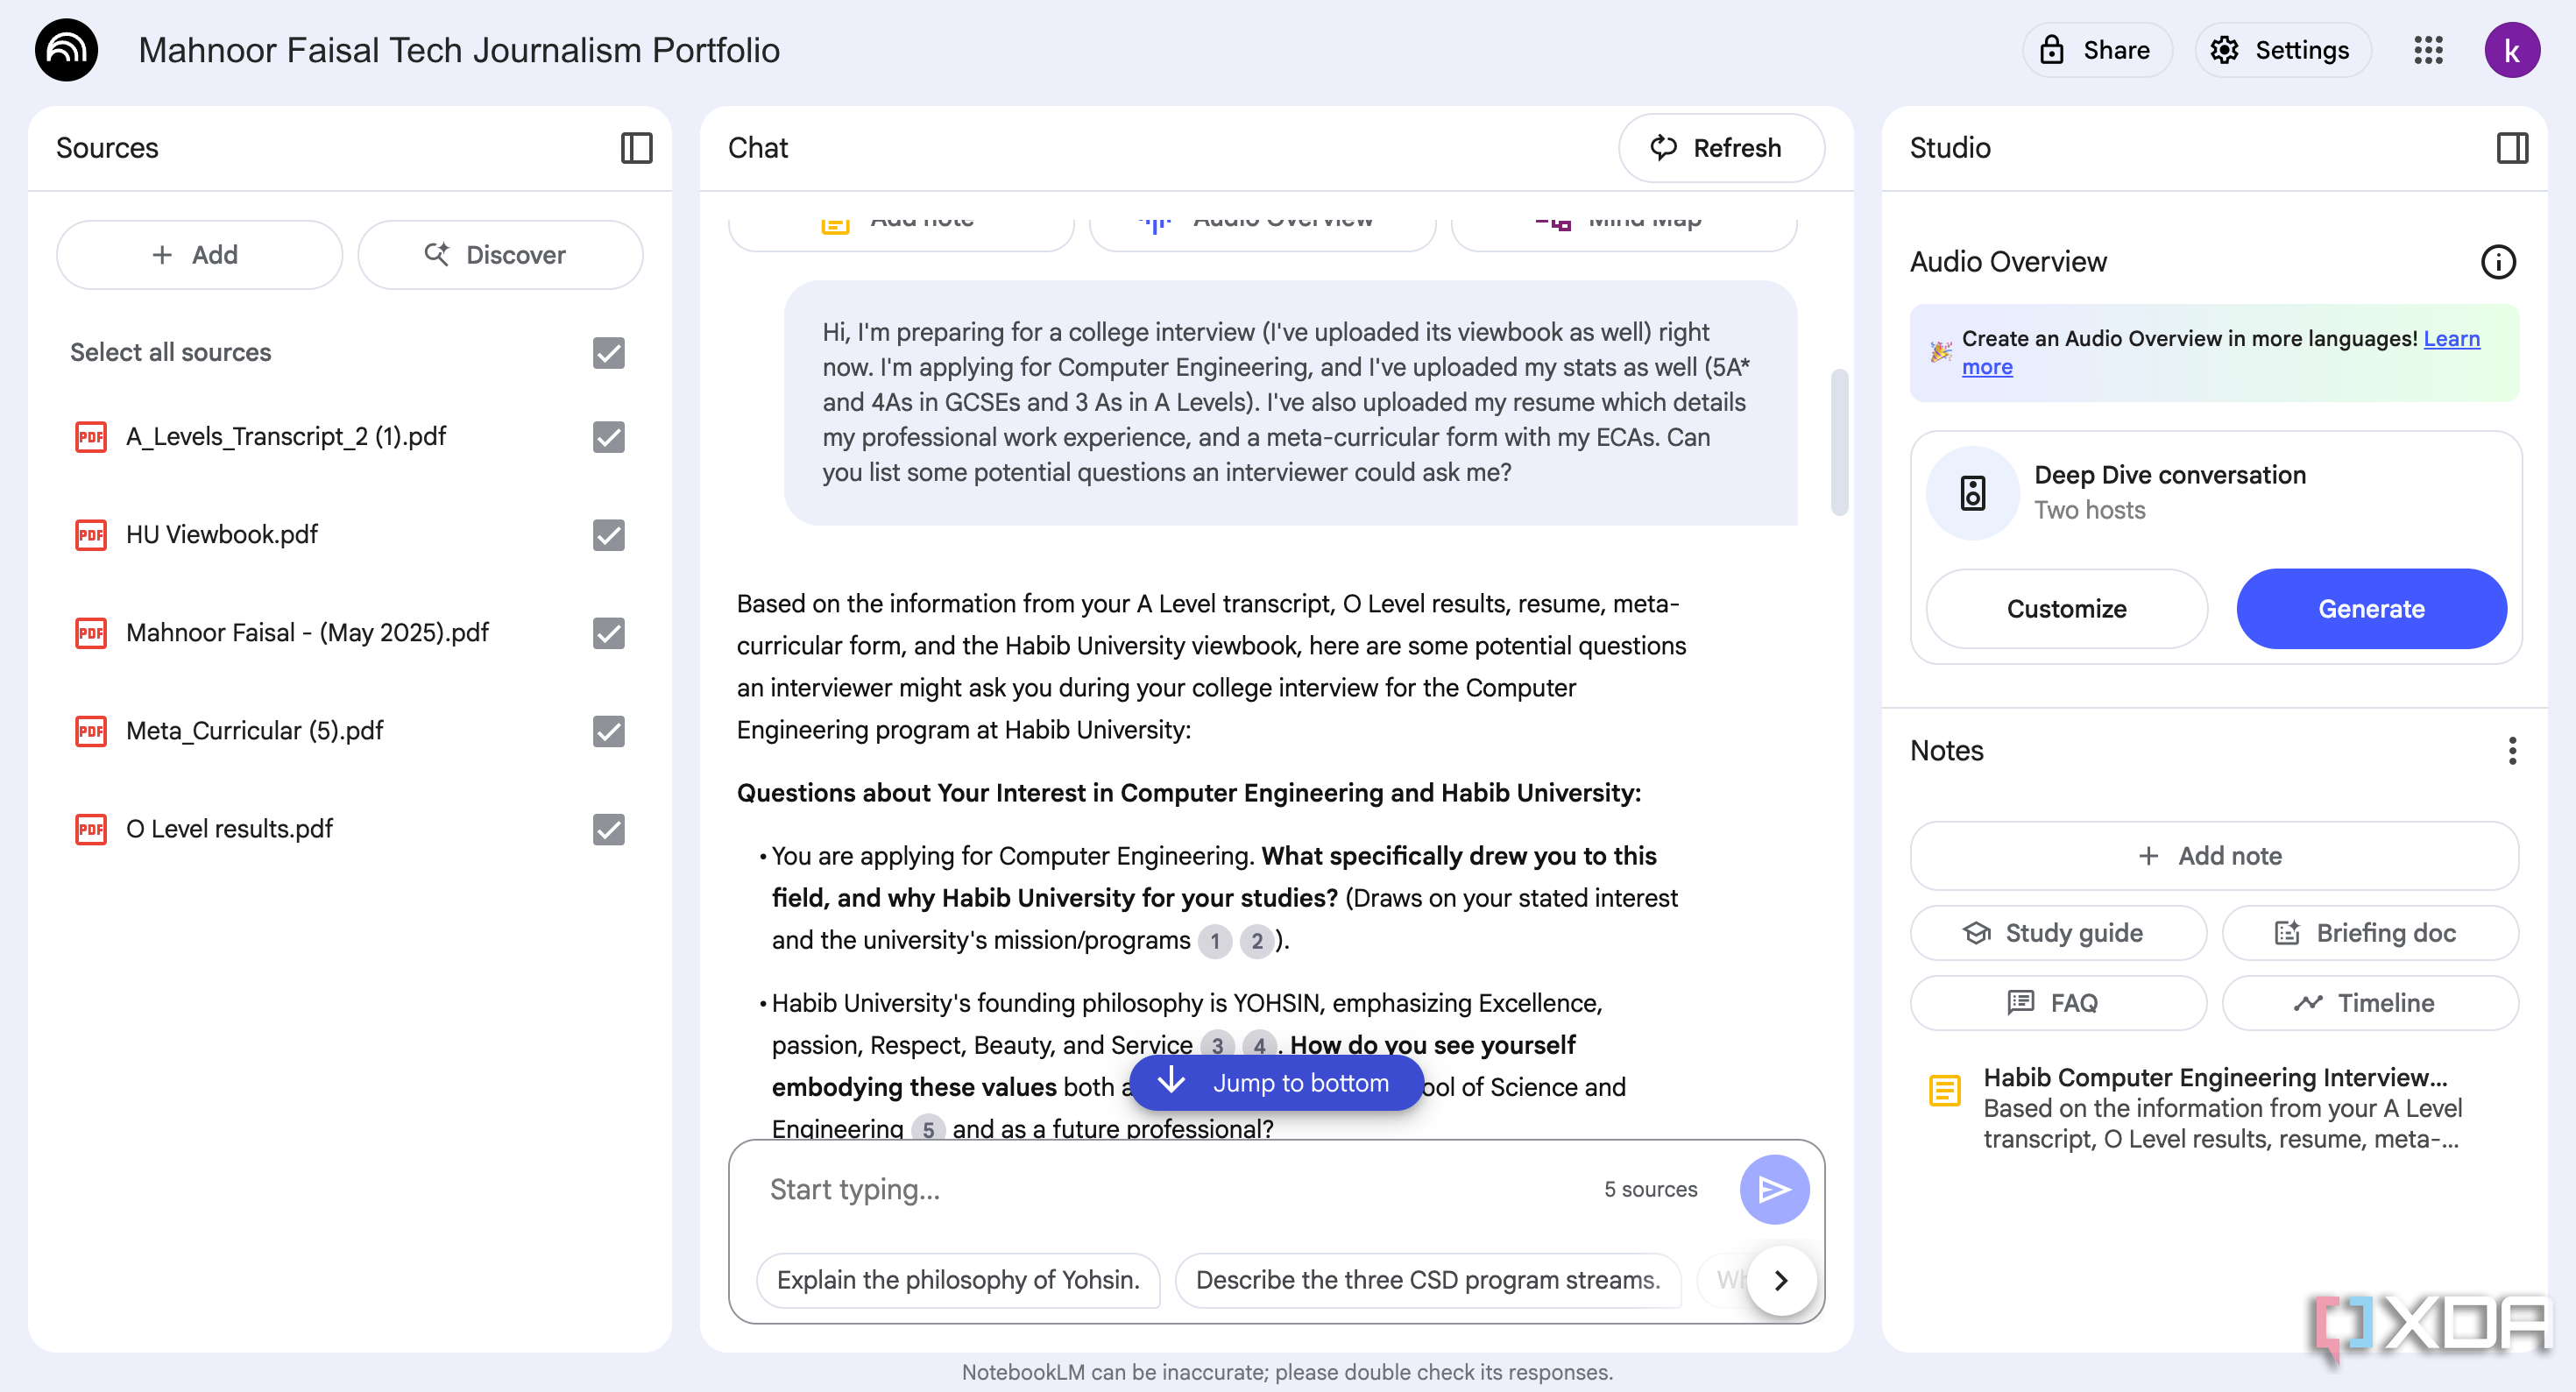Generate the Deep Dive audio
The image size is (2576, 1392).
click(x=2370, y=609)
